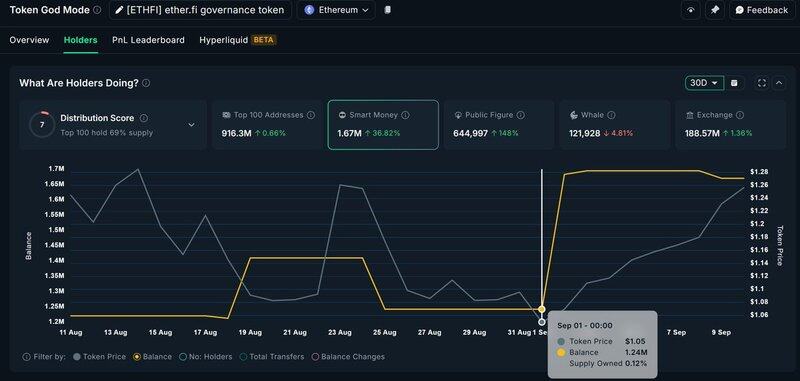The image size is (800, 381).
Task: Select the Smart Money card
Action: tap(383, 124)
